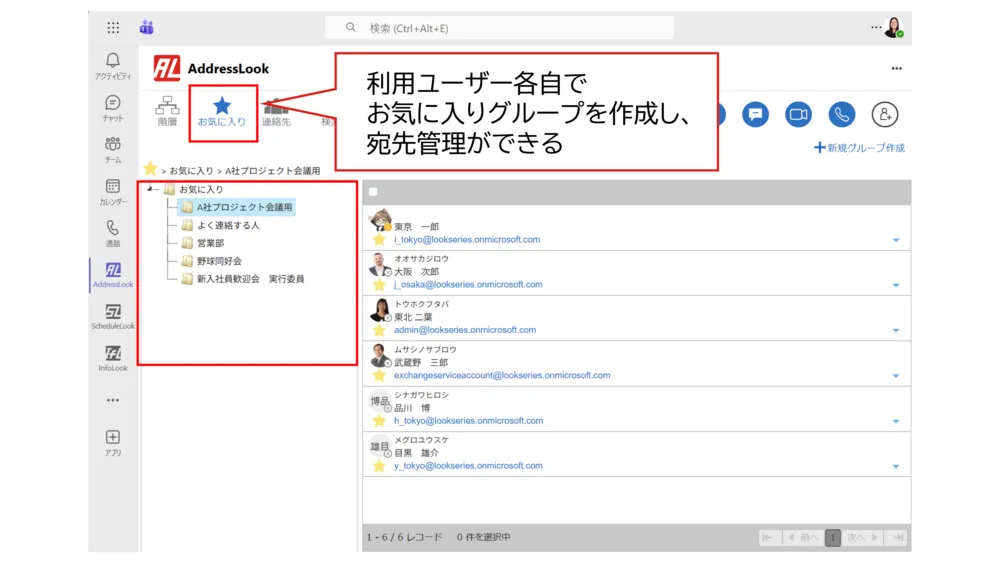Image resolution: width=1000 pixels, height=563 pixels.
Task: Open the AddressLook sidebar app
Action: (113, 275)
